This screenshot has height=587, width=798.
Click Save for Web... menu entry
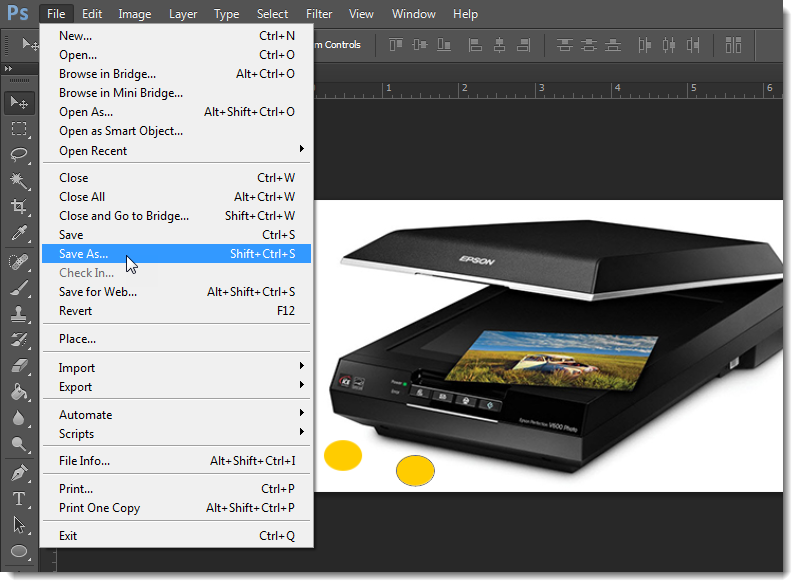98,292
